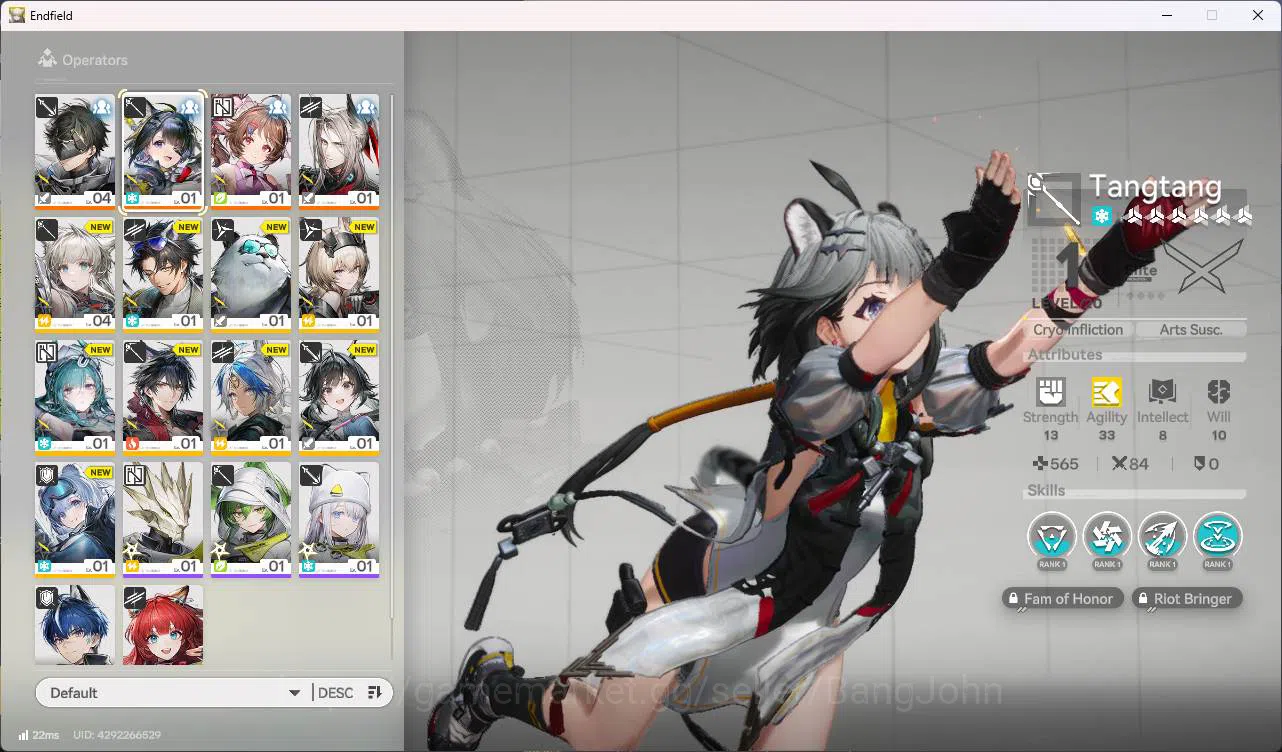This screenshot has width=1282, height=752.
Task: Select the short black-haired smiling girl card
Action: (x=339, y=397)
